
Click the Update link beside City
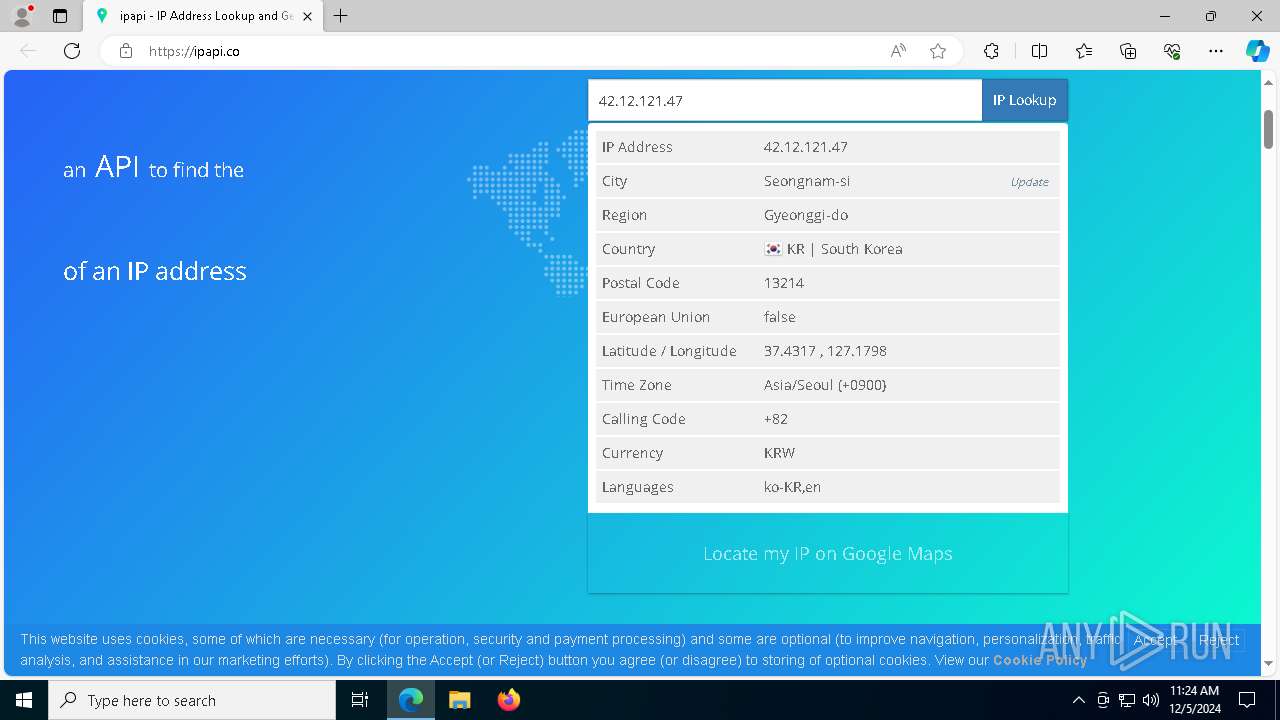(1029, 182)
